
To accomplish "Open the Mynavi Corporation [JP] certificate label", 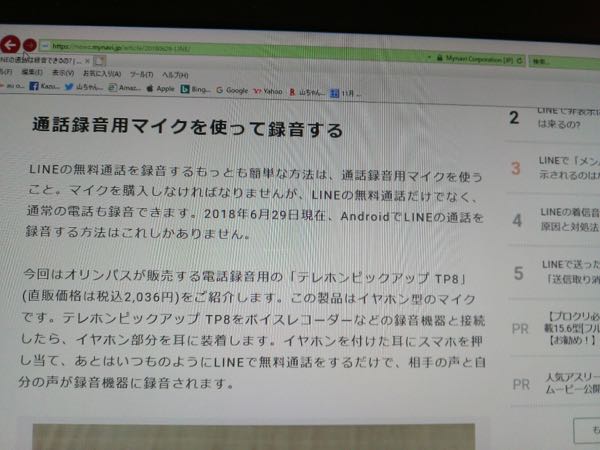I will click(480, 60).
